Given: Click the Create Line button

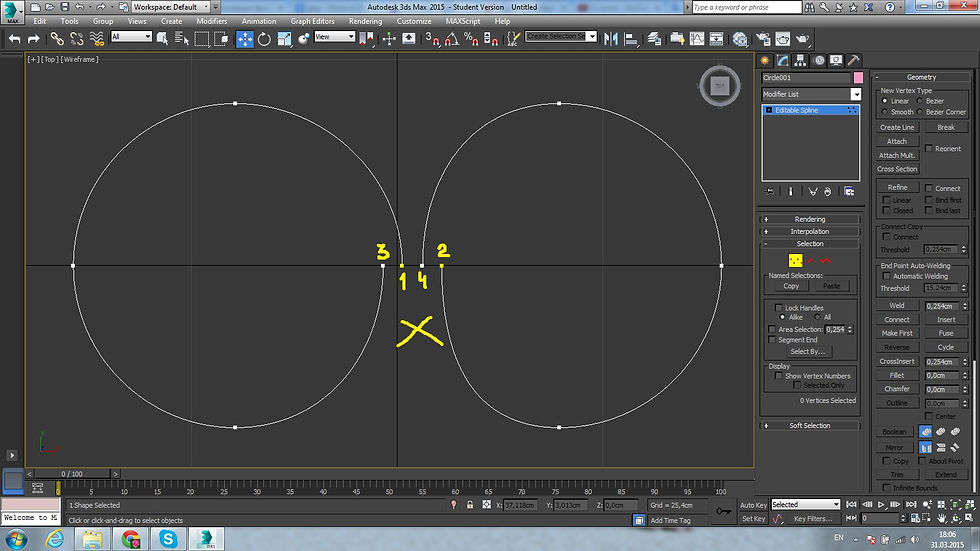Looking at the screenshot, I should click(x=897, y=127).
